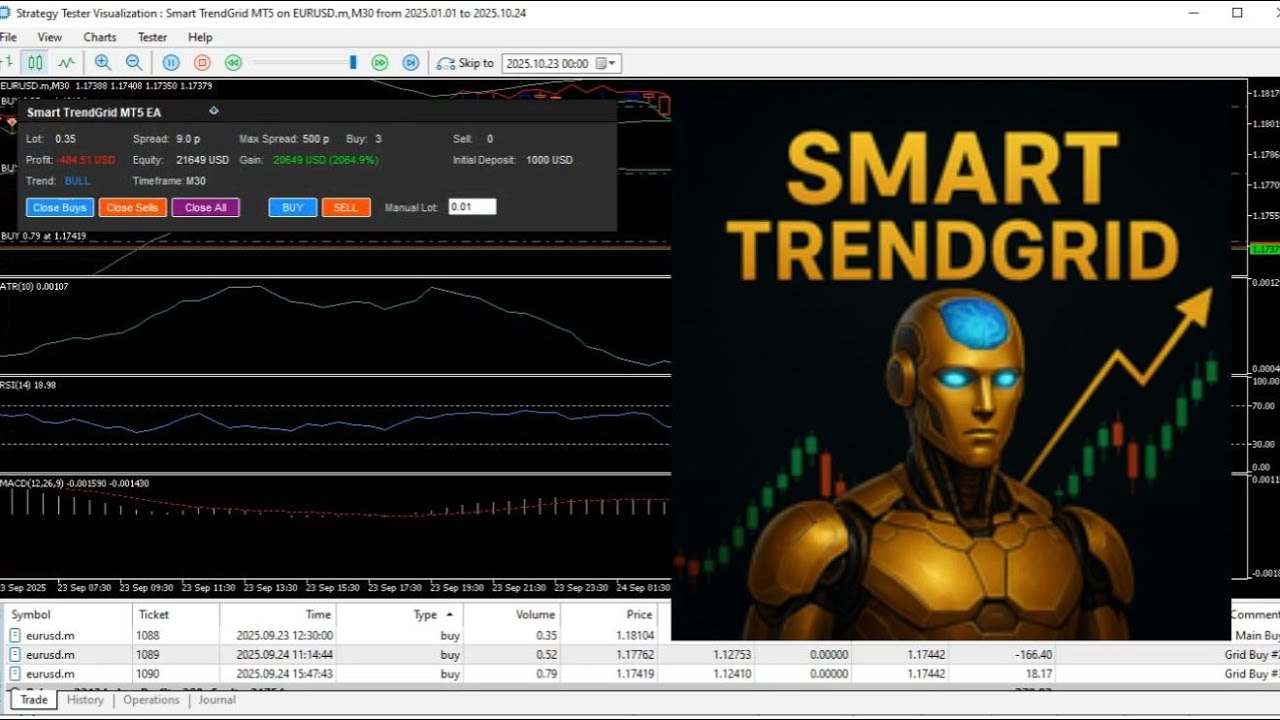
Task: Open the File menu
Action: coord(8,37)
